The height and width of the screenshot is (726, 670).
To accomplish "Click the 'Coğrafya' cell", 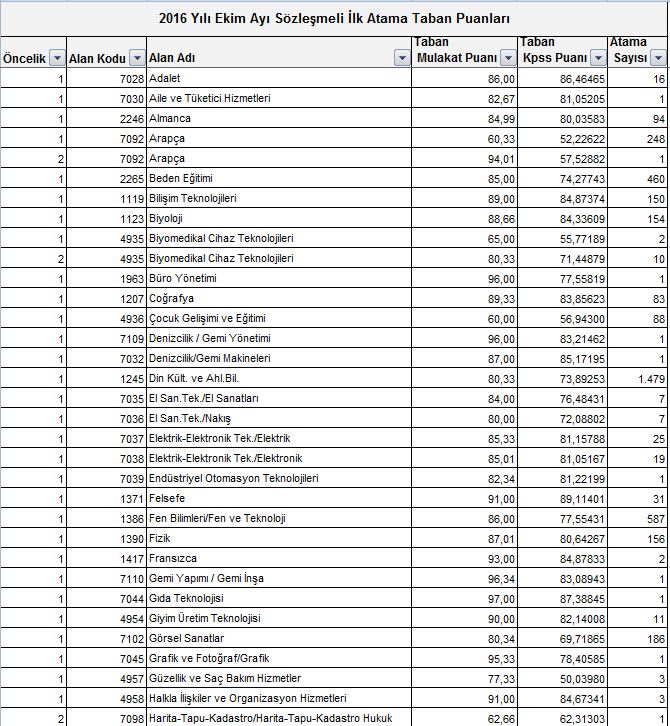I will point(279,298).
